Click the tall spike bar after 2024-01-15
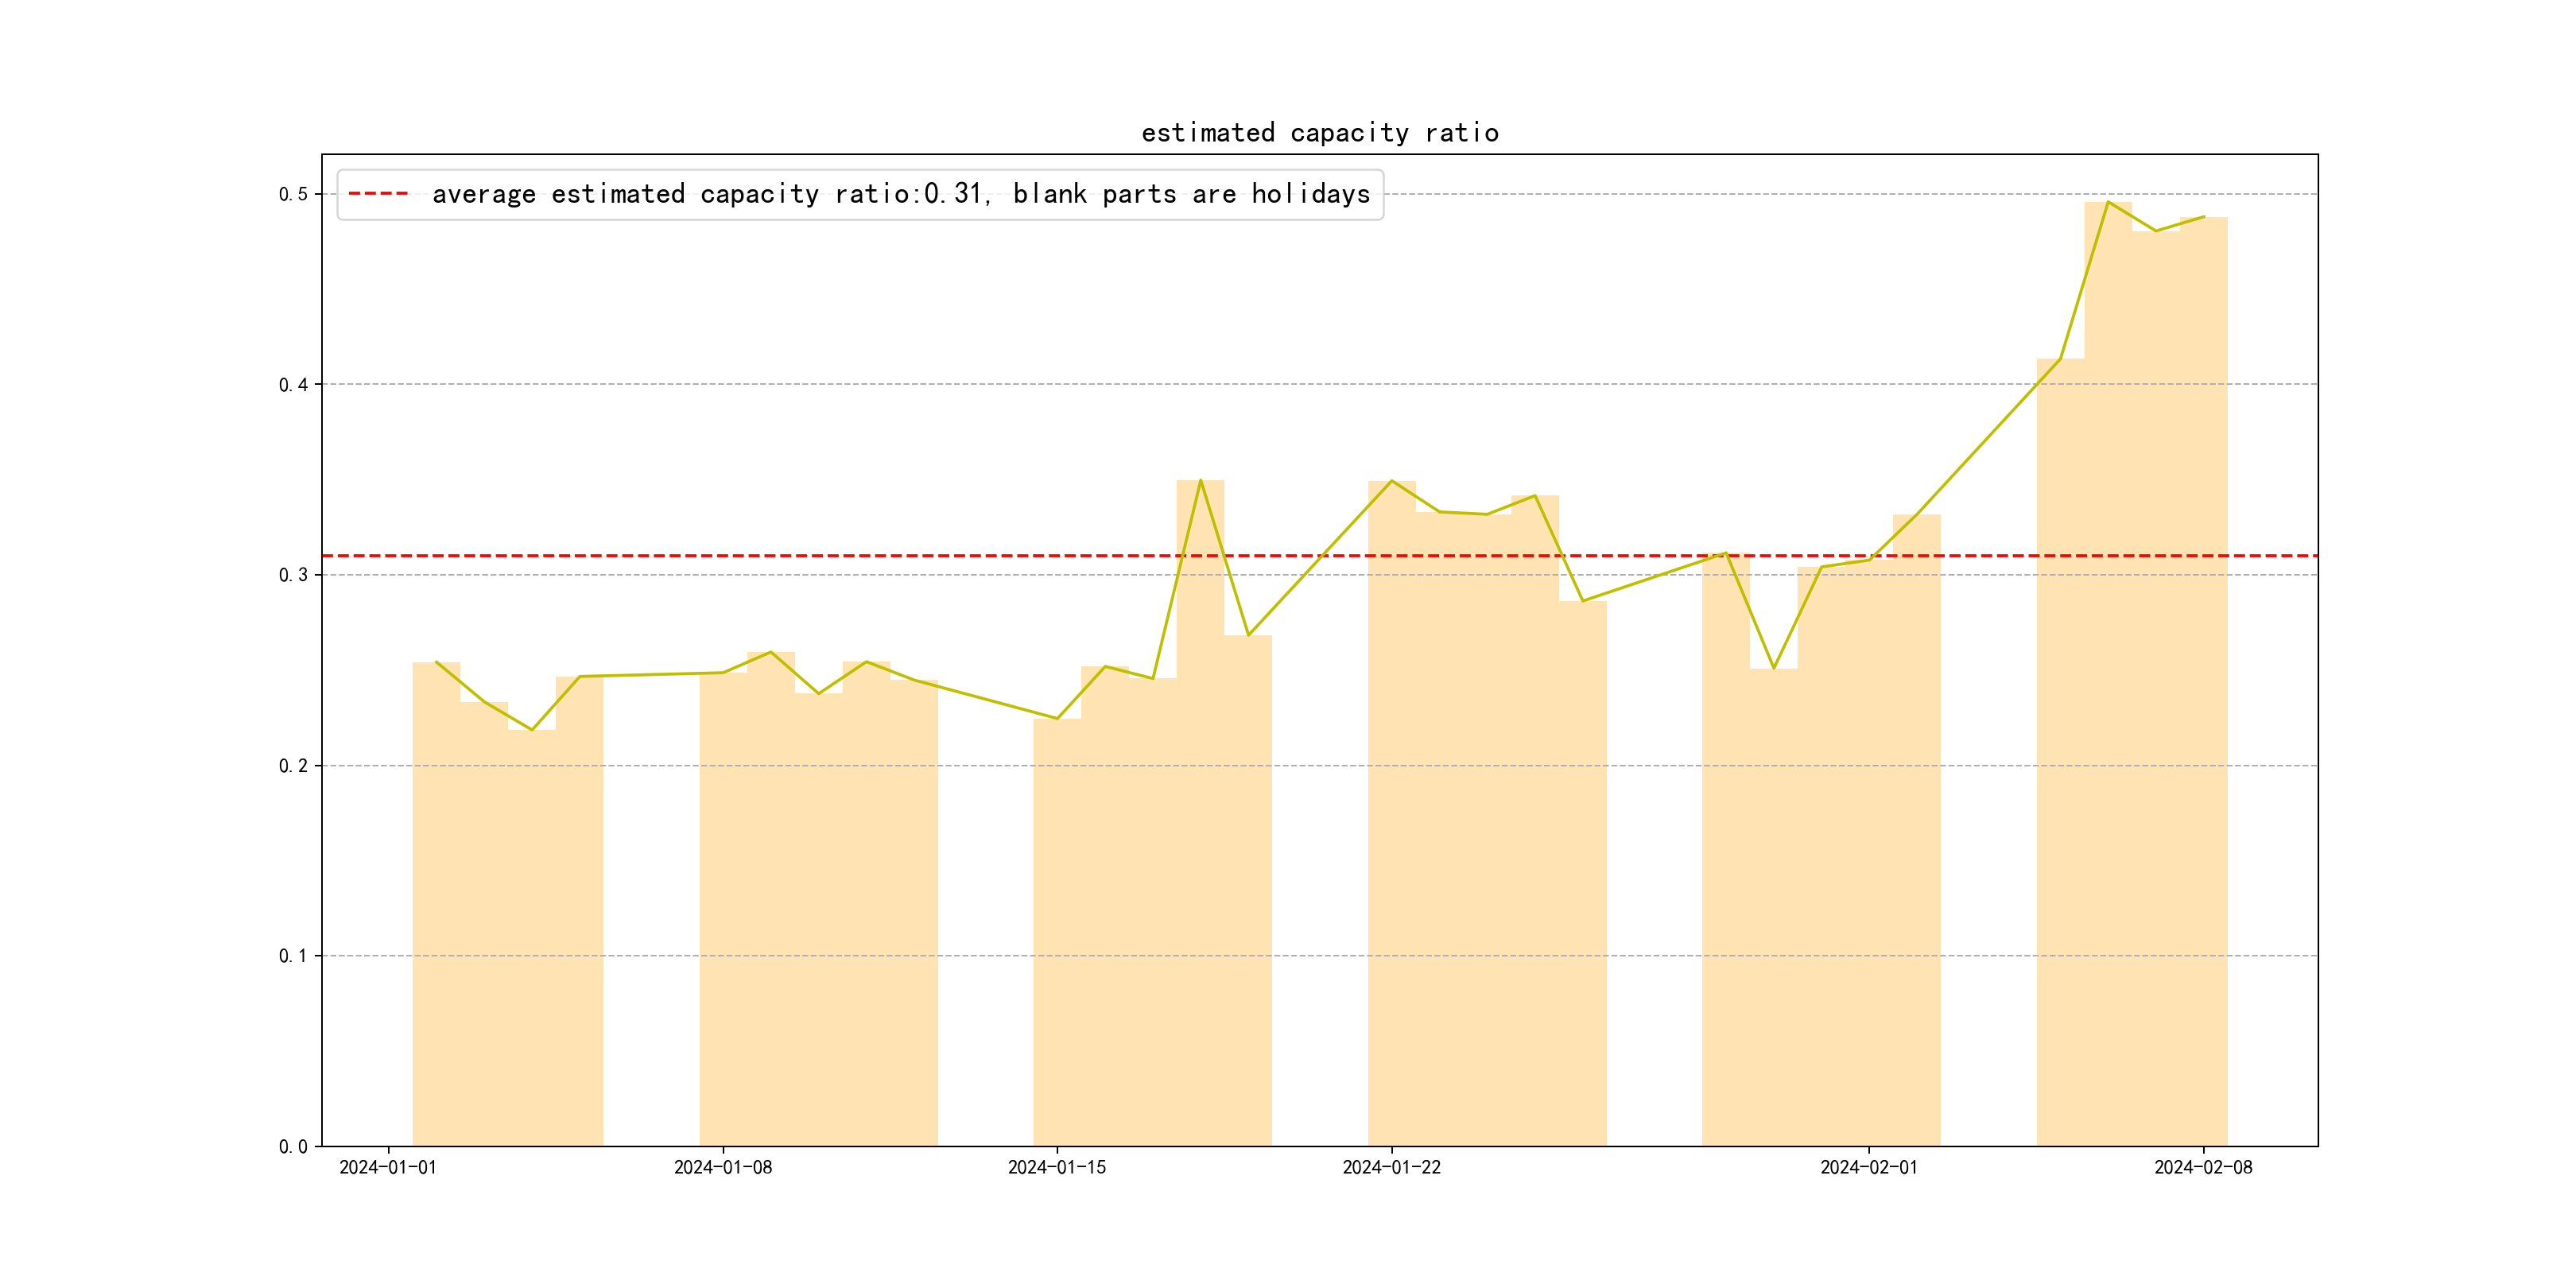 point(1200,800)
